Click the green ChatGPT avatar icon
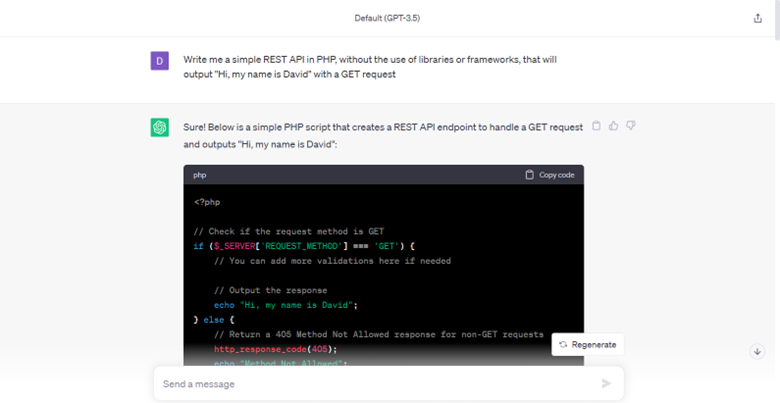780x403 pixels. (160, 127)
